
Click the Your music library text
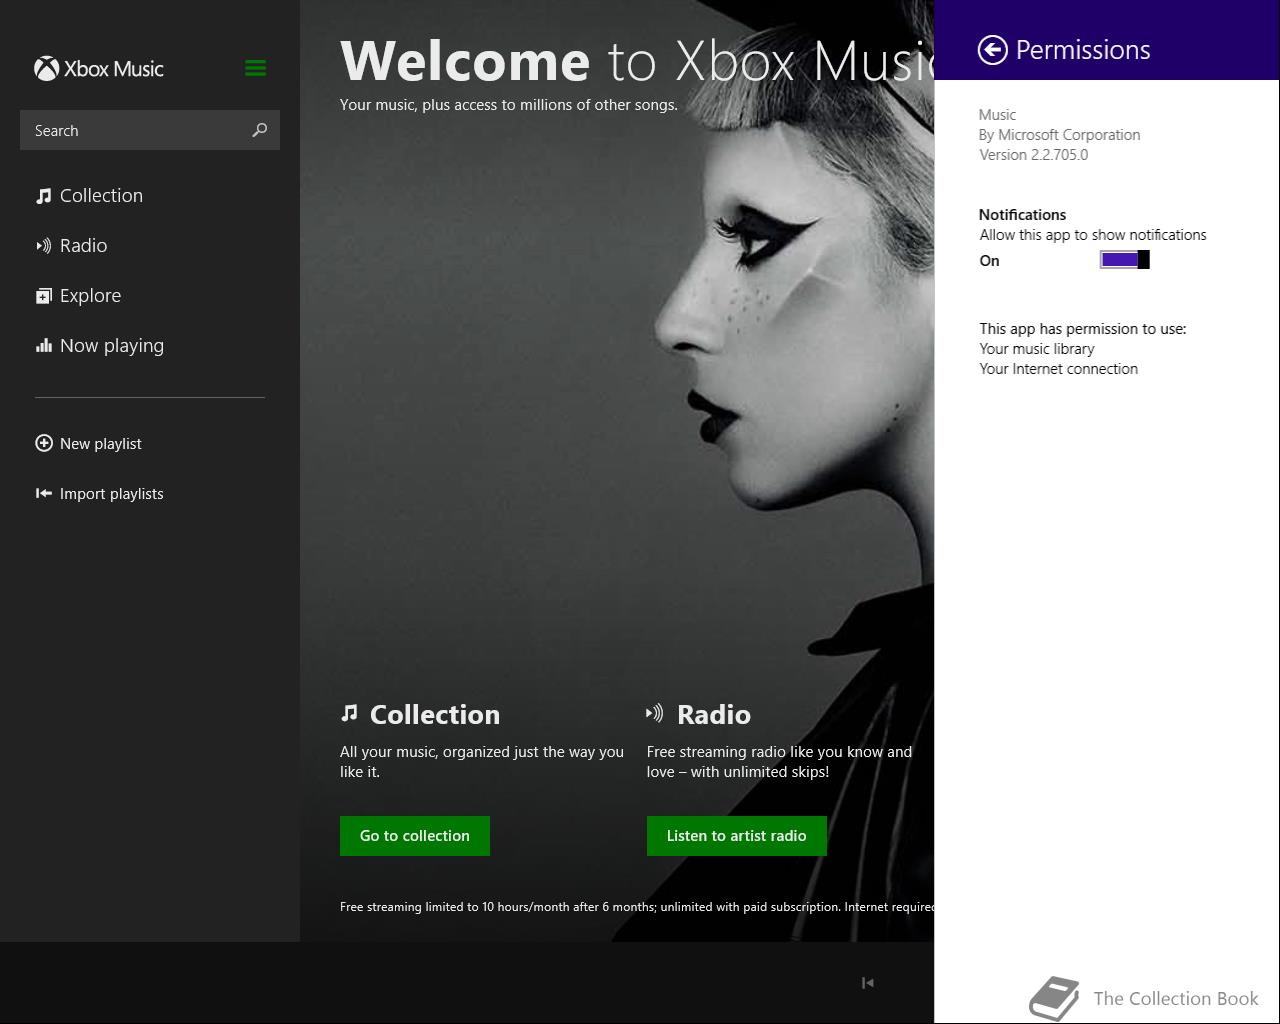tap(1037, 349)
